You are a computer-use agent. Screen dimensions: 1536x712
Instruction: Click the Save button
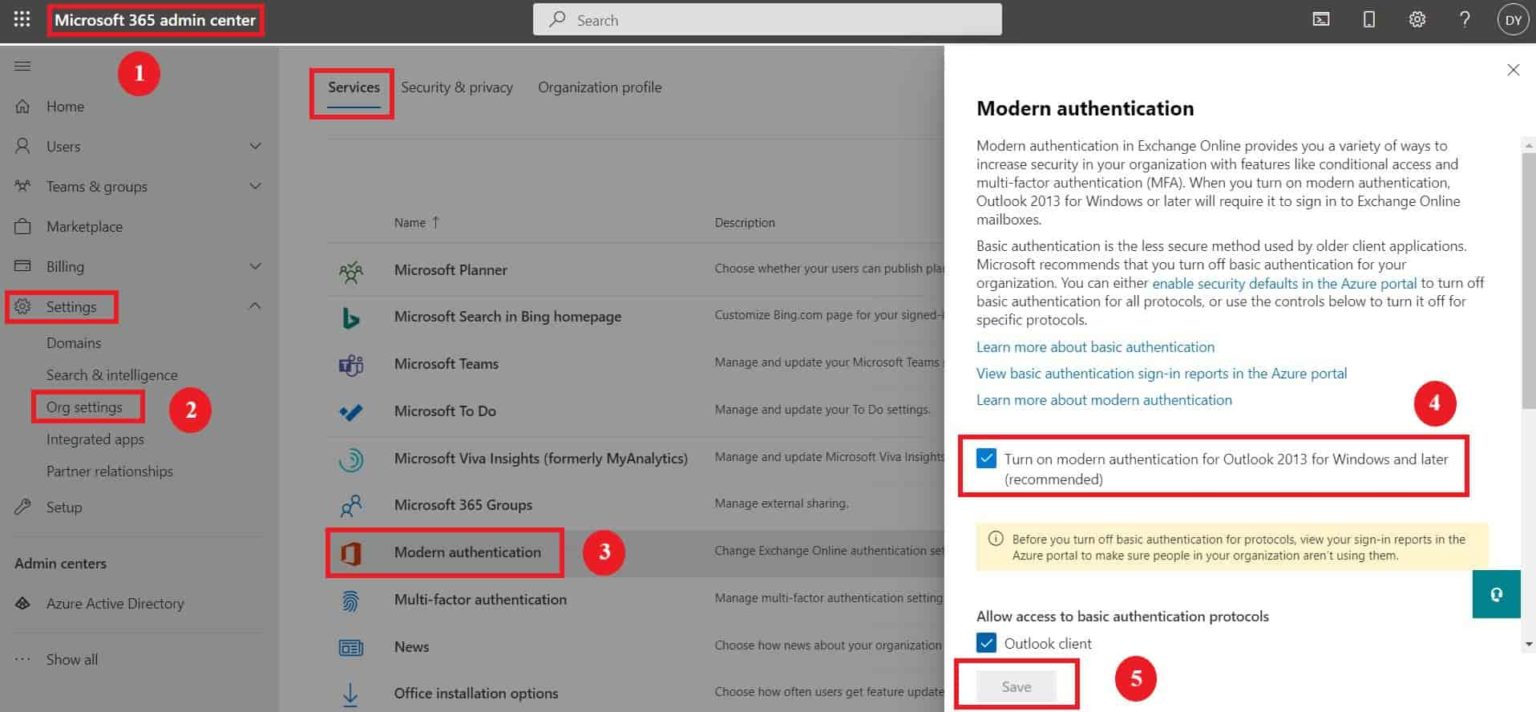pos(1016,686)
